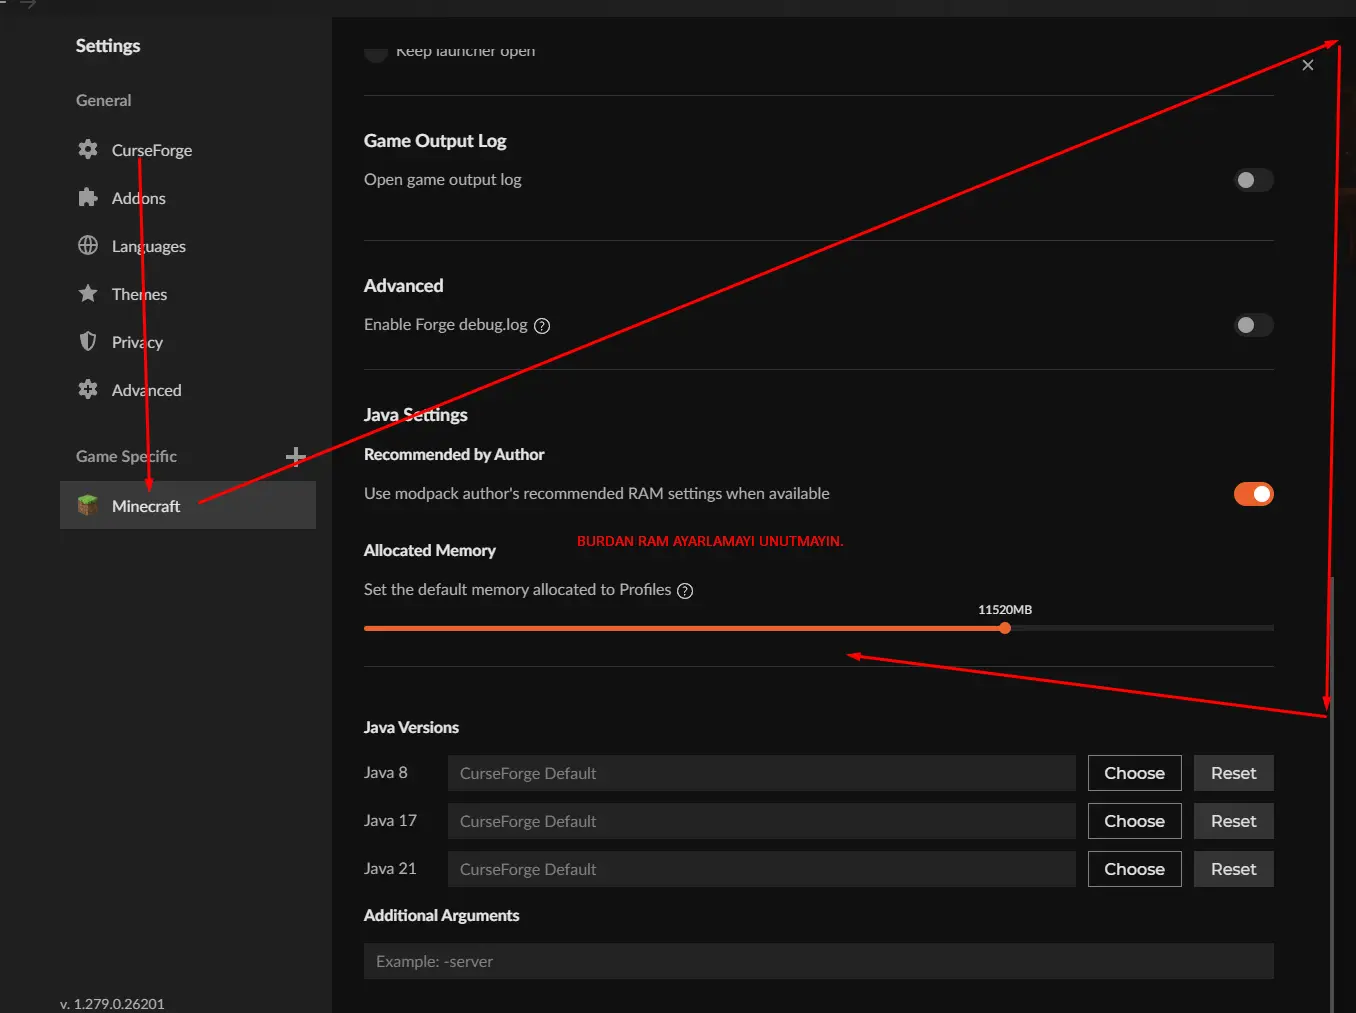The height and width of the screenshot is (1013, 1356).
Task: Open the sidebar Advanced settings gear icon
Action: (x=88, y=389)
